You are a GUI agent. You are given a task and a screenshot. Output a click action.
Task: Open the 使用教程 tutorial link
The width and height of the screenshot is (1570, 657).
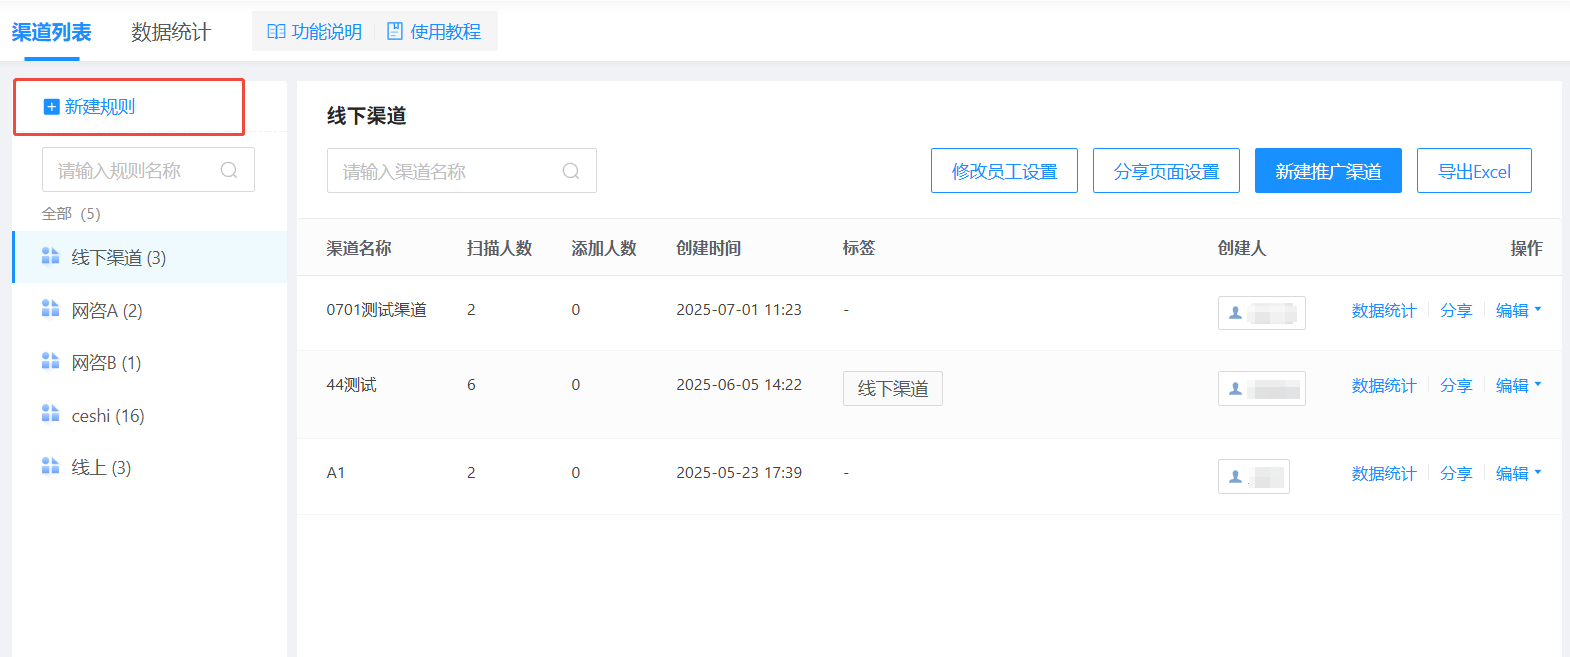[434, 32]
